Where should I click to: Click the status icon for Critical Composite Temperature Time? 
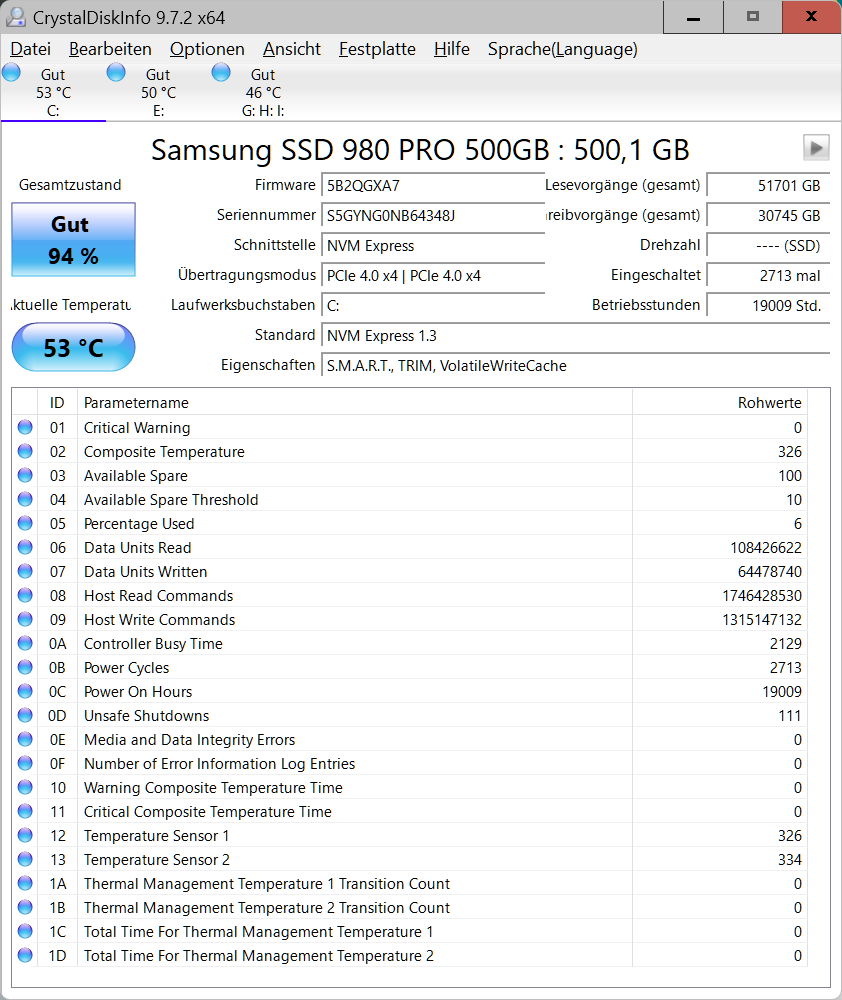[x=25, y=812]
